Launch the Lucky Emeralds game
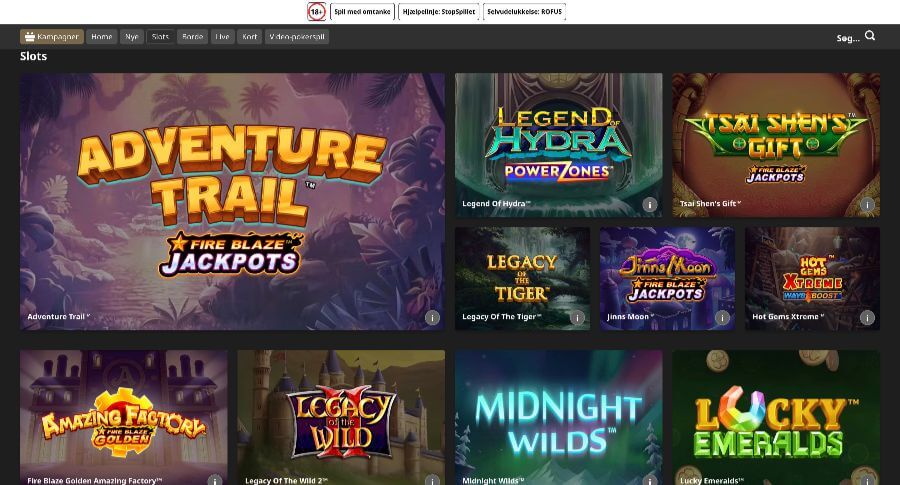900x485 pixels. click(x=776, y=418)
